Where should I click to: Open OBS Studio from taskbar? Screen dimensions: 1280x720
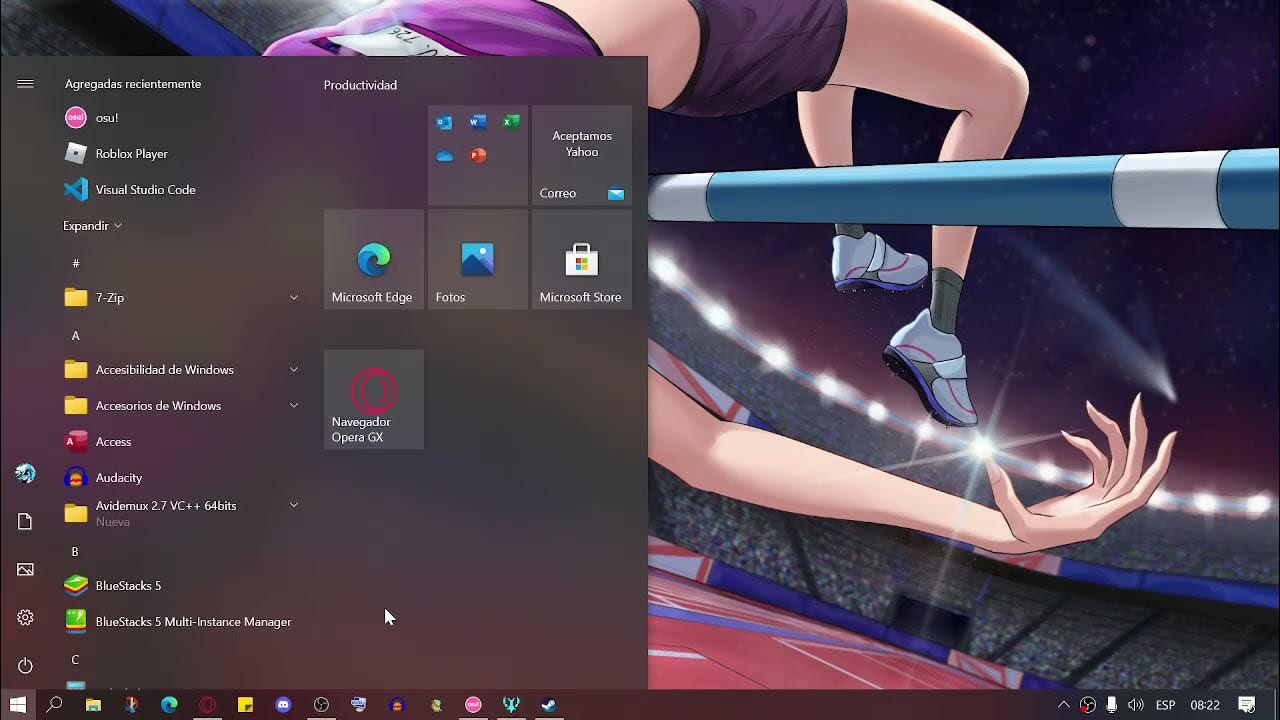point(321,705)
